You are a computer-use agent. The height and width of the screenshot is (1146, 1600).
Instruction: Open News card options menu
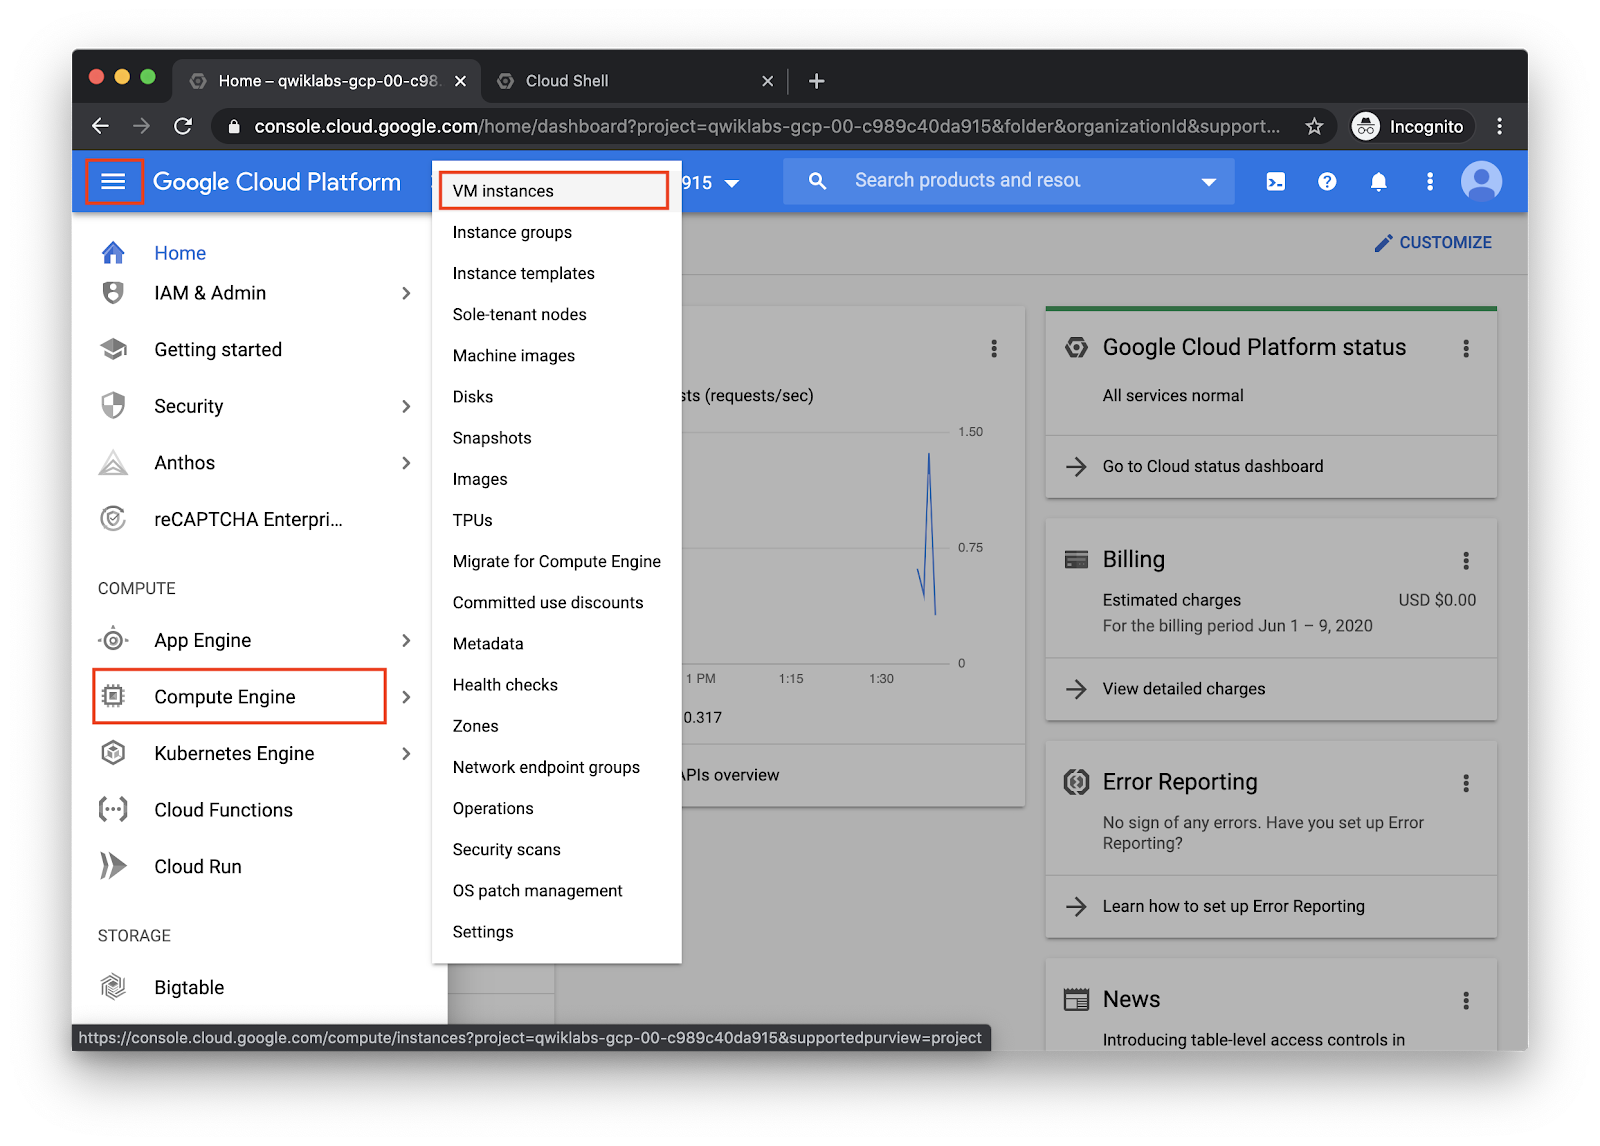(1466, 1000)
